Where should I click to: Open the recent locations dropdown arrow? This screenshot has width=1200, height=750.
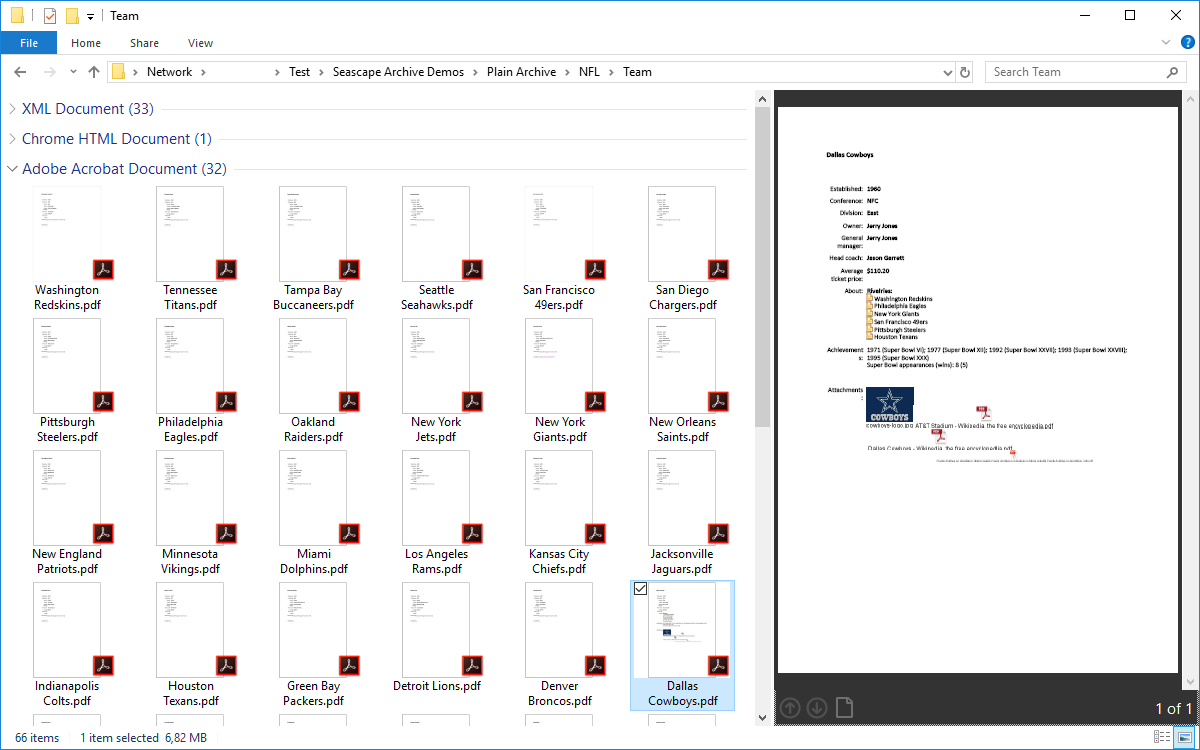click(71, 72)
